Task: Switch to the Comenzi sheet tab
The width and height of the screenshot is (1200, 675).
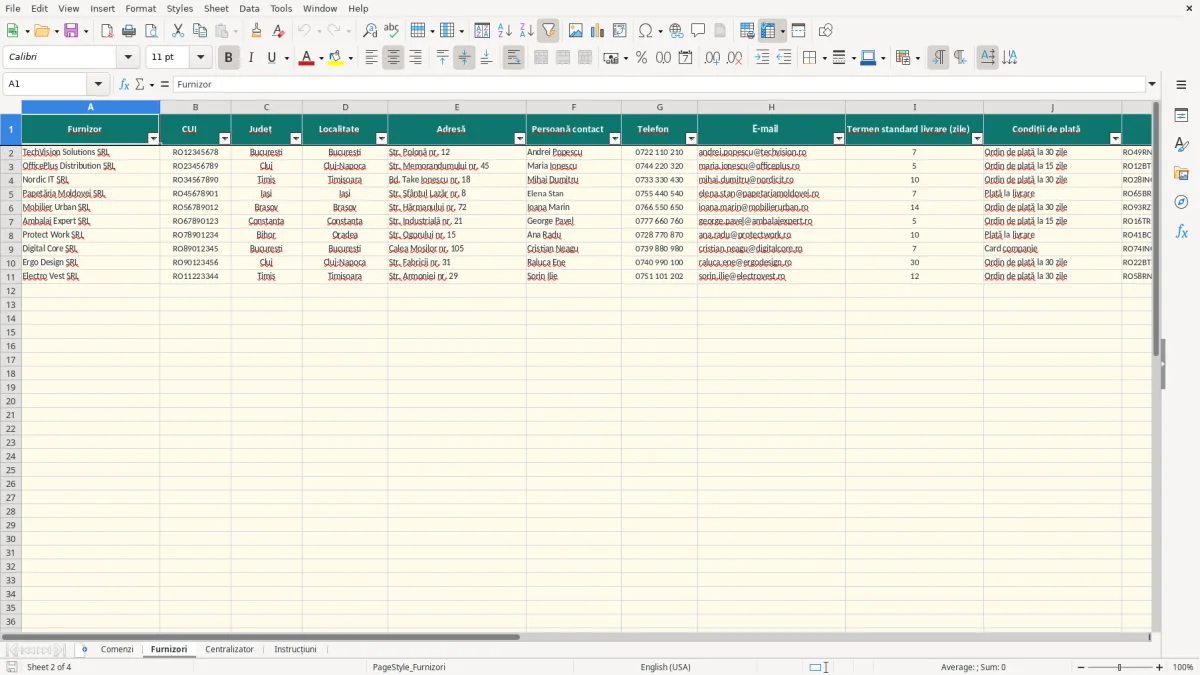Action: click(x=117, y=649)
